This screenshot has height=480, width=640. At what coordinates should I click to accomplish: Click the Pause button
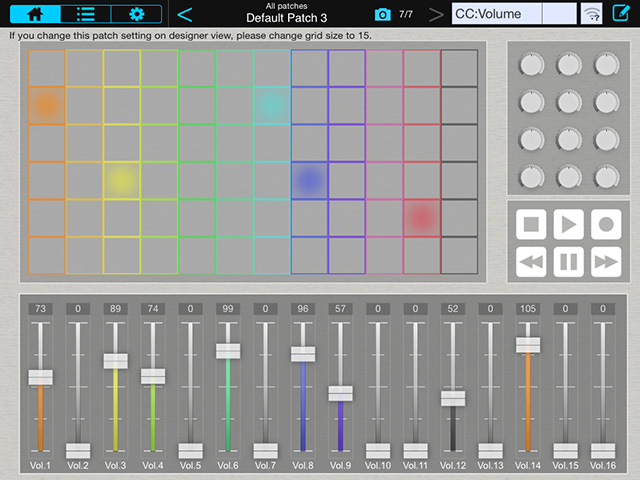coord(569,262)
